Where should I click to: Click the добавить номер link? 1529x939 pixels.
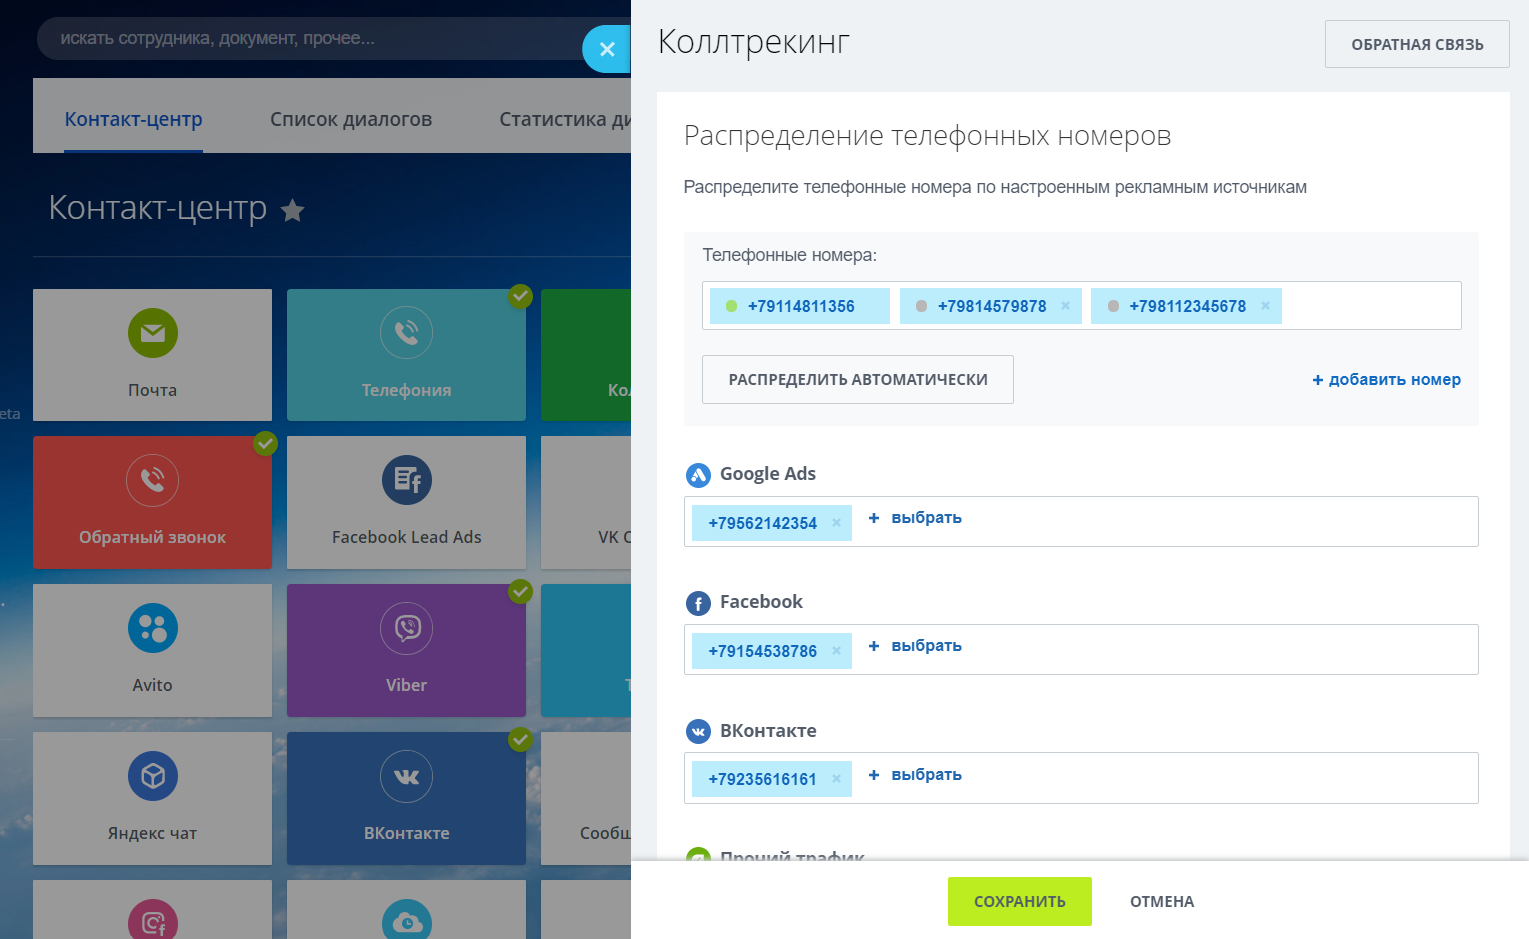[1386, 380]
